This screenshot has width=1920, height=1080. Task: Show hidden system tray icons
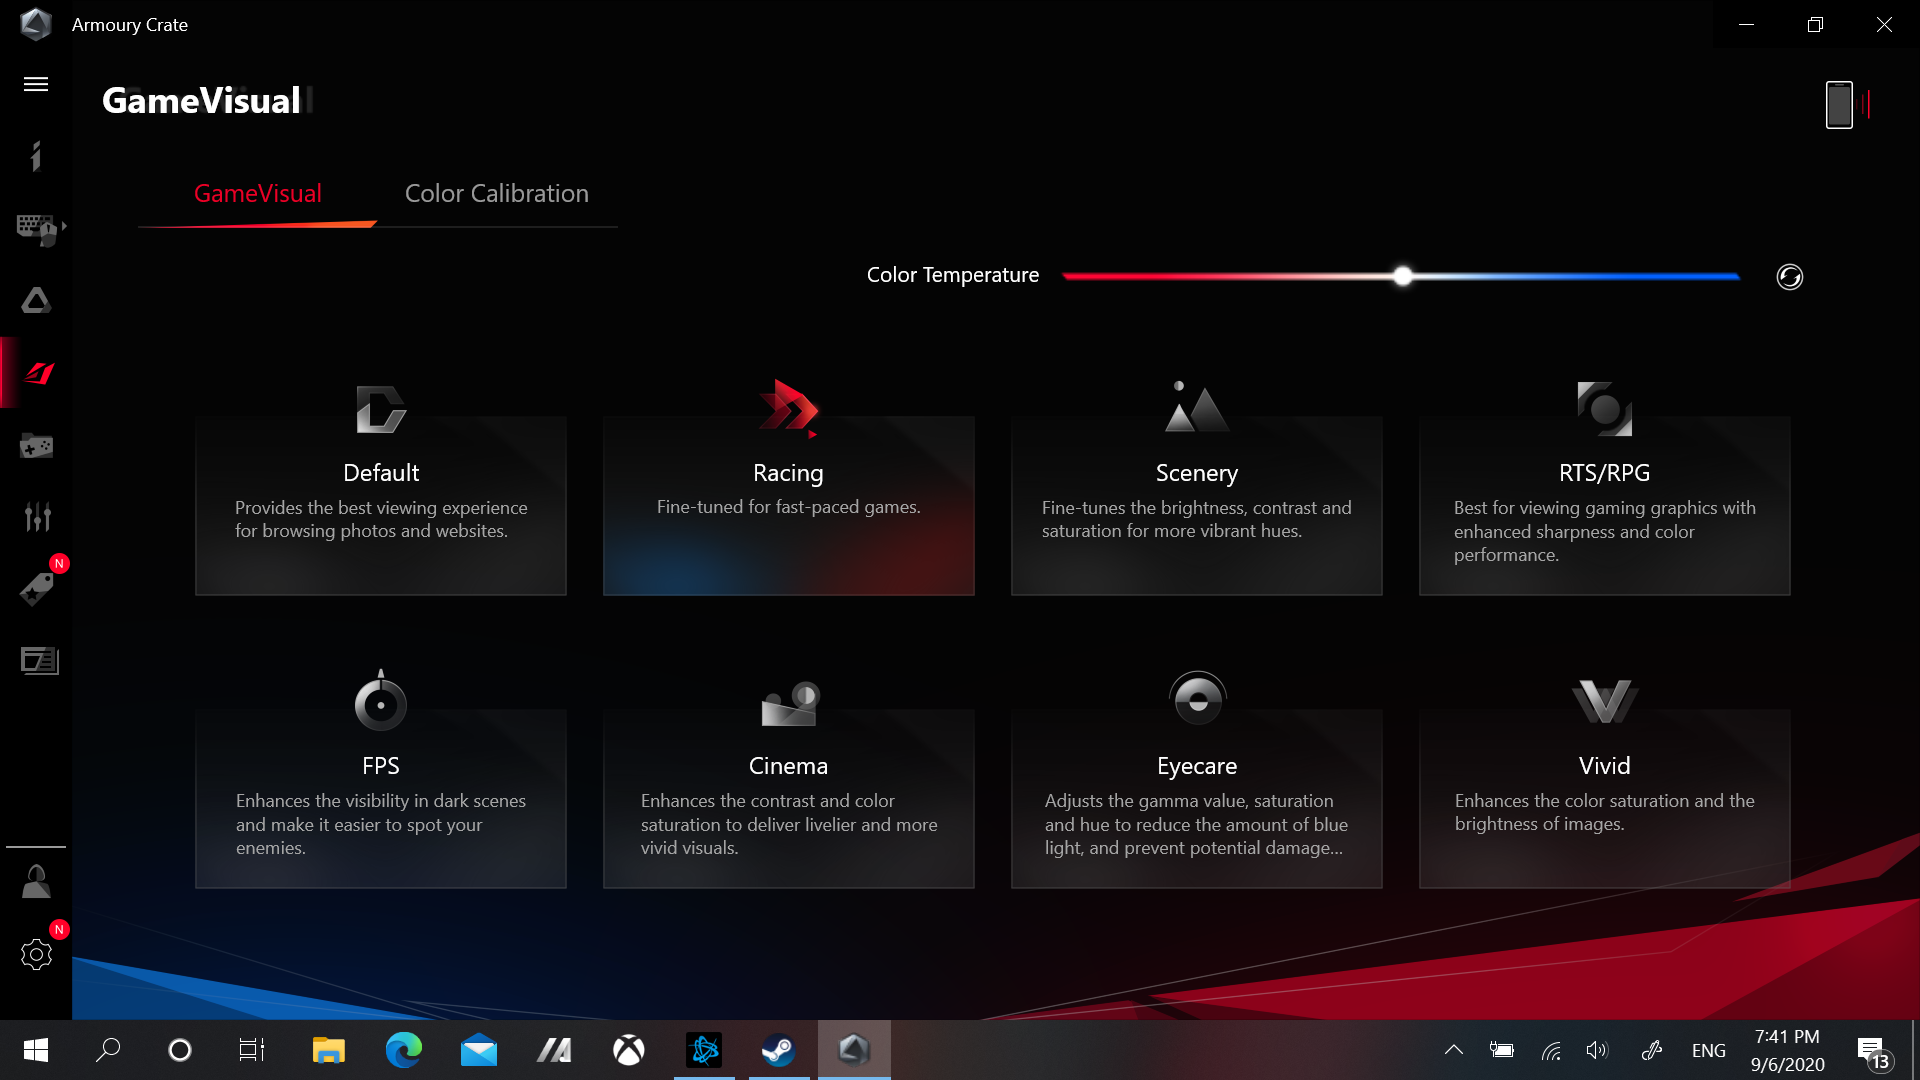1454,1050
